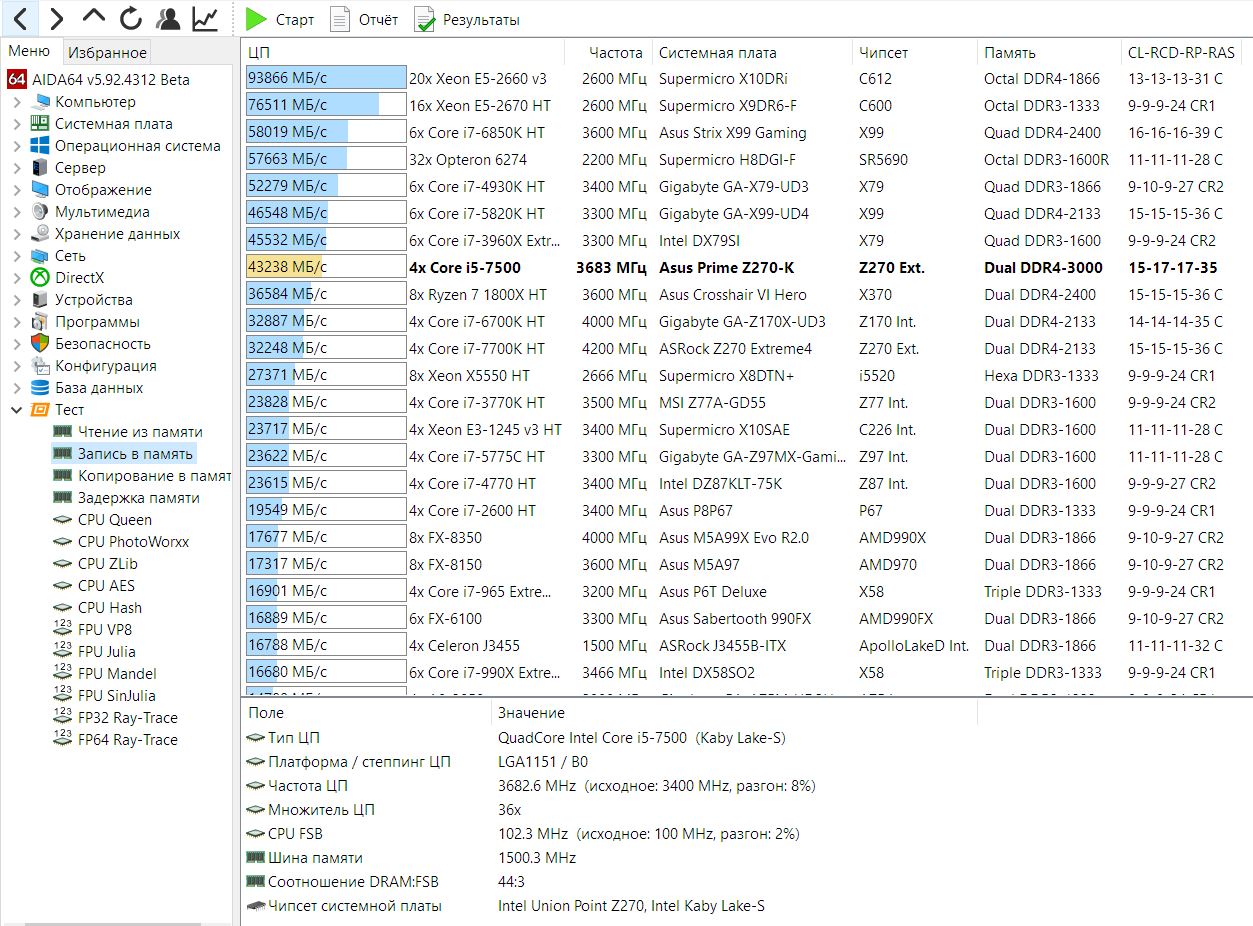This screenshot has height=926, width=1253.
Task: Open Чтение из памяти test
Action: pyautogui.click(x=140, y=432)
